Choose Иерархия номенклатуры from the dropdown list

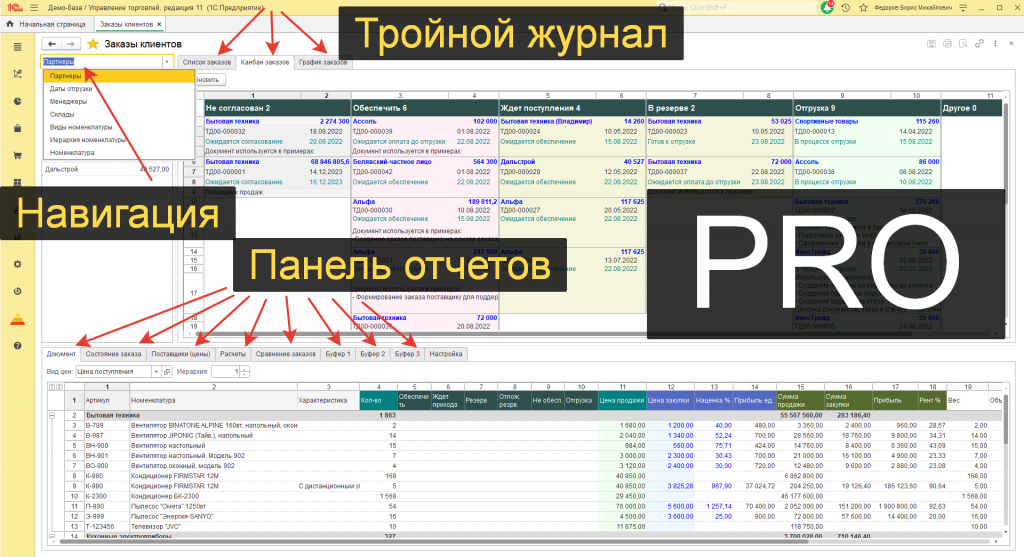(x=119, y=140)
